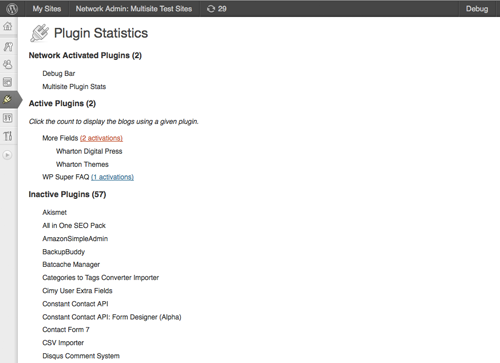
Task: Collapse the More Fields 2 activations list
Action: [x=101, y=138]
